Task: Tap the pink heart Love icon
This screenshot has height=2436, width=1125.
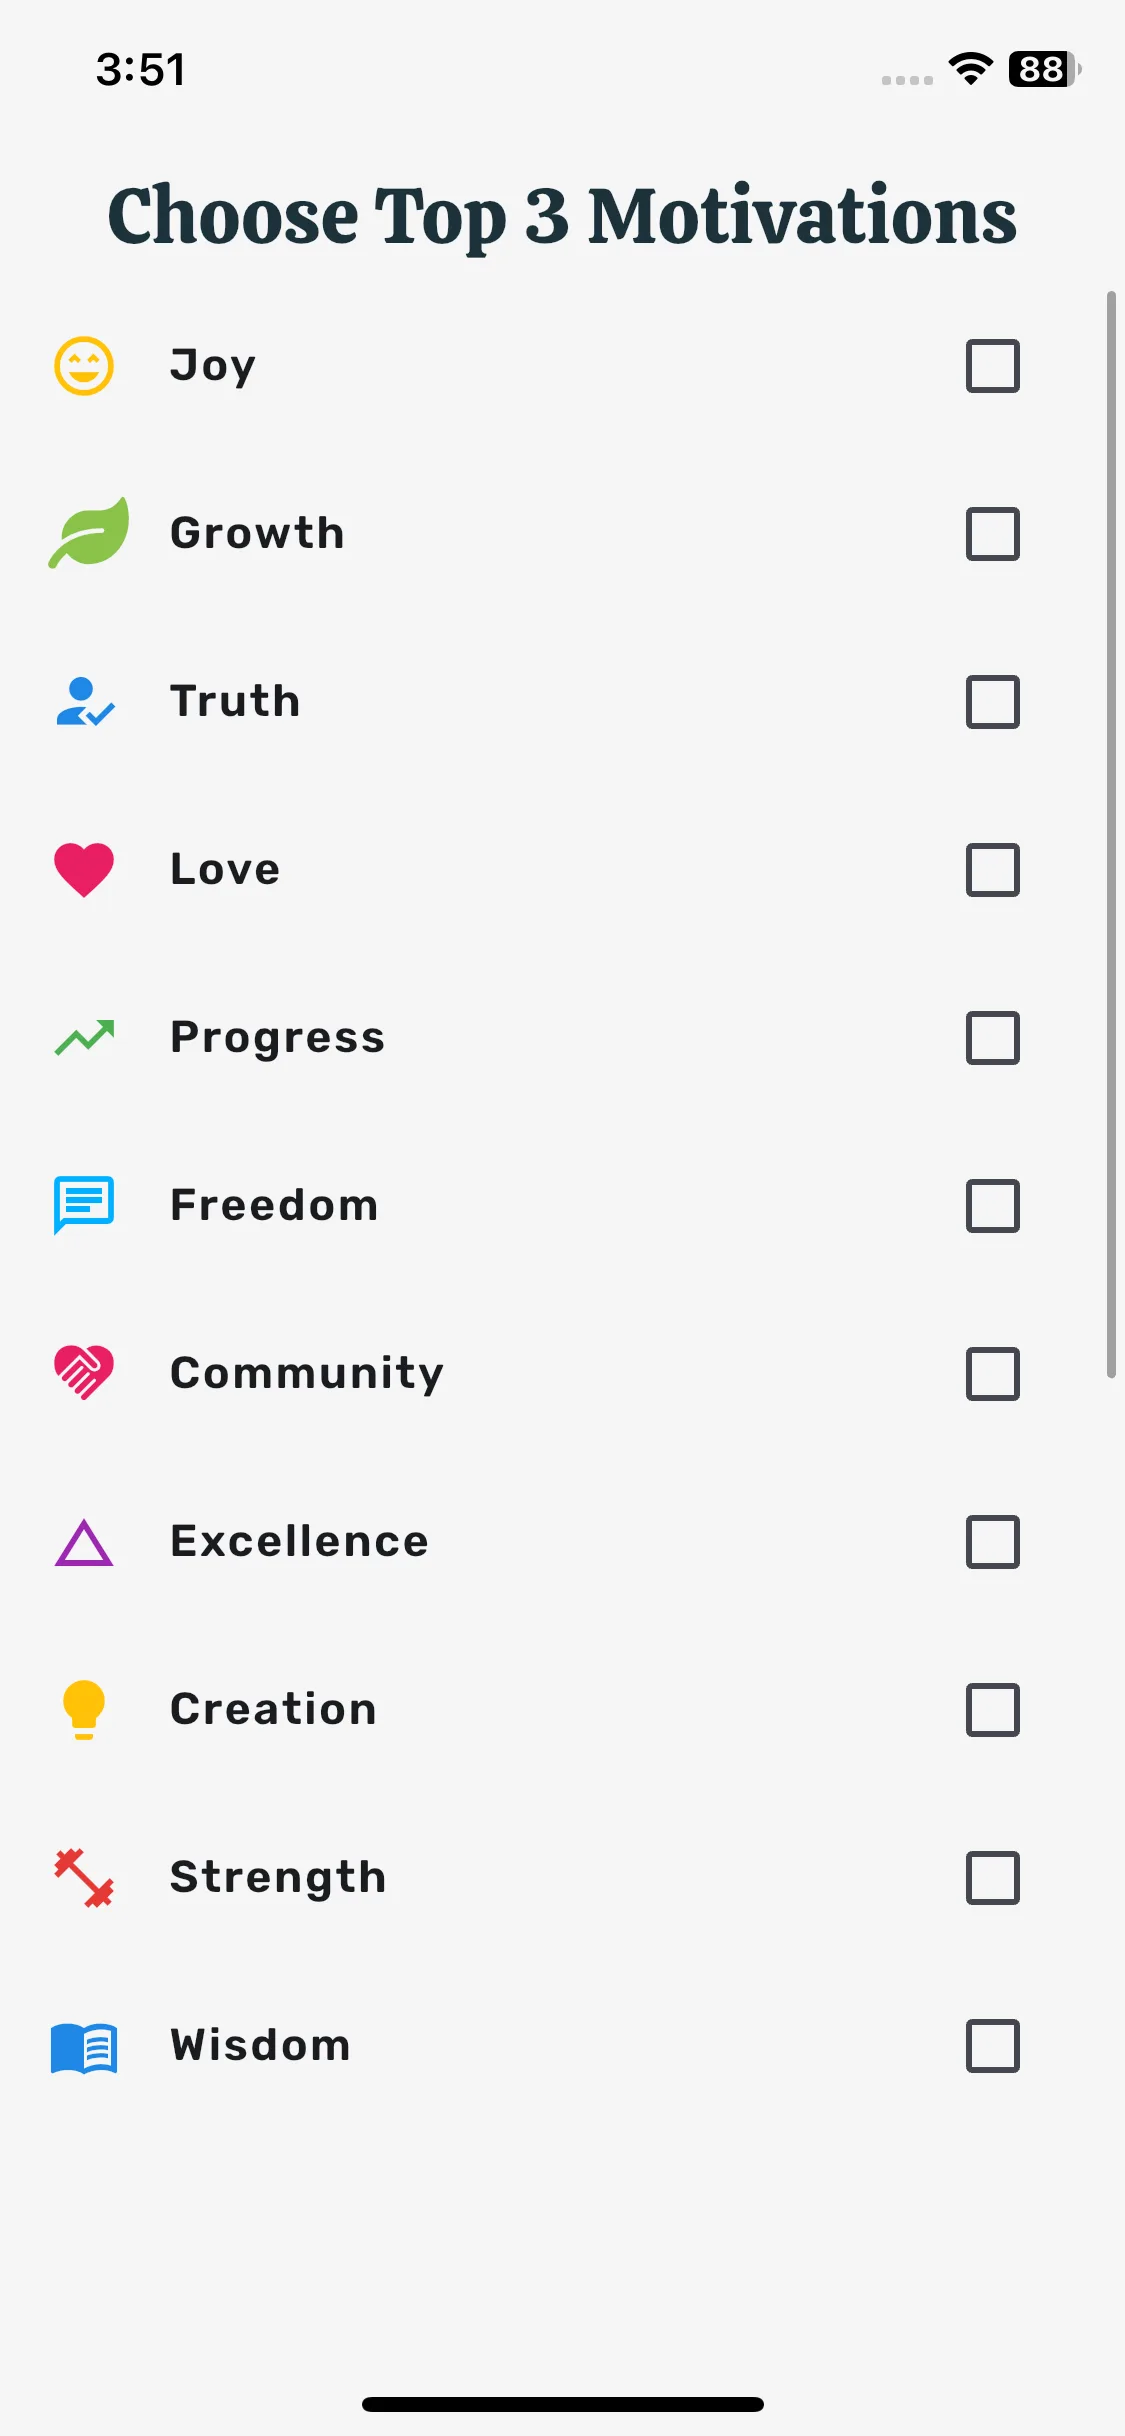Action: click(x=84, y=870)
